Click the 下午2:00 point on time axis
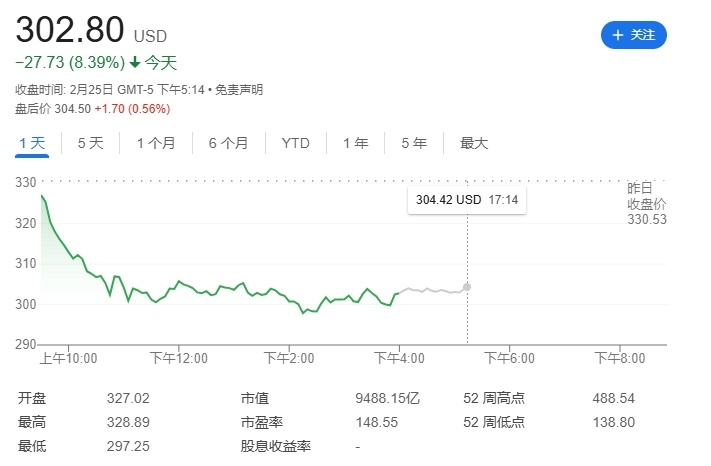Screen dimensions: 711x466 click(x=290, y=358)
